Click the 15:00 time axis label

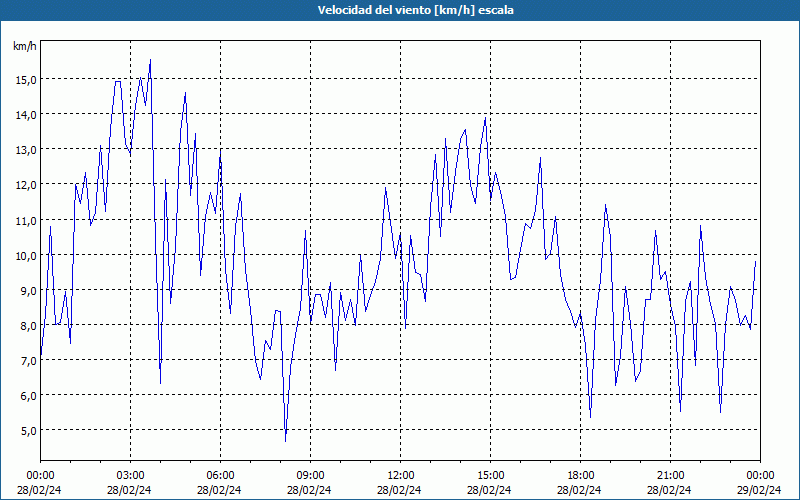(x=490, y=476)
